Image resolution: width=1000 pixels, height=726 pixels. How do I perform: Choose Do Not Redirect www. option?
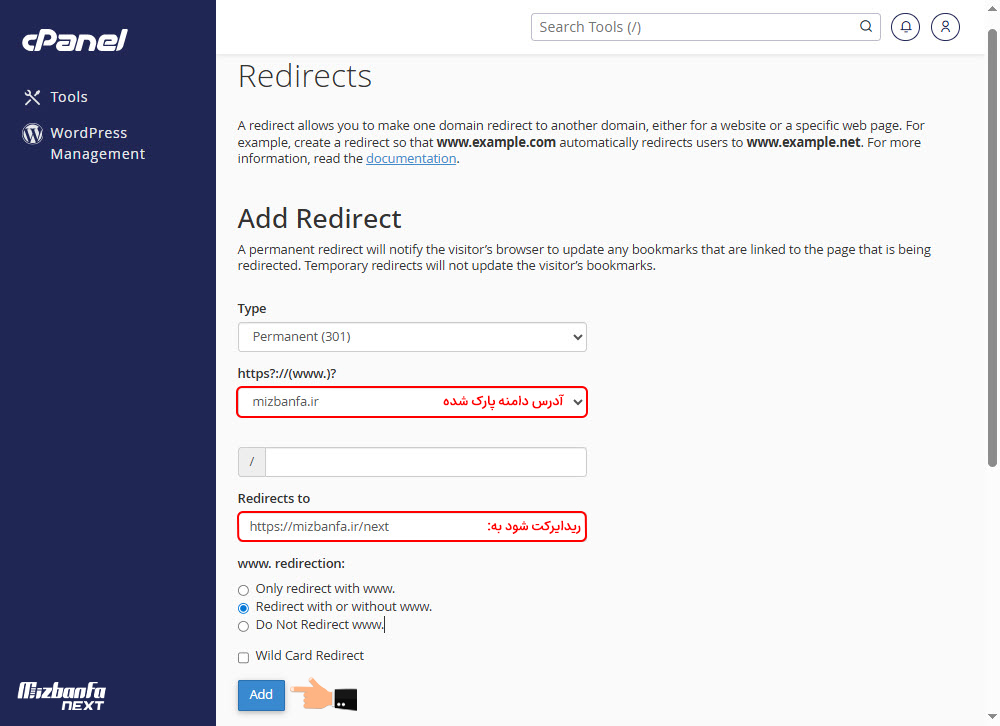[x=243, y=626]
